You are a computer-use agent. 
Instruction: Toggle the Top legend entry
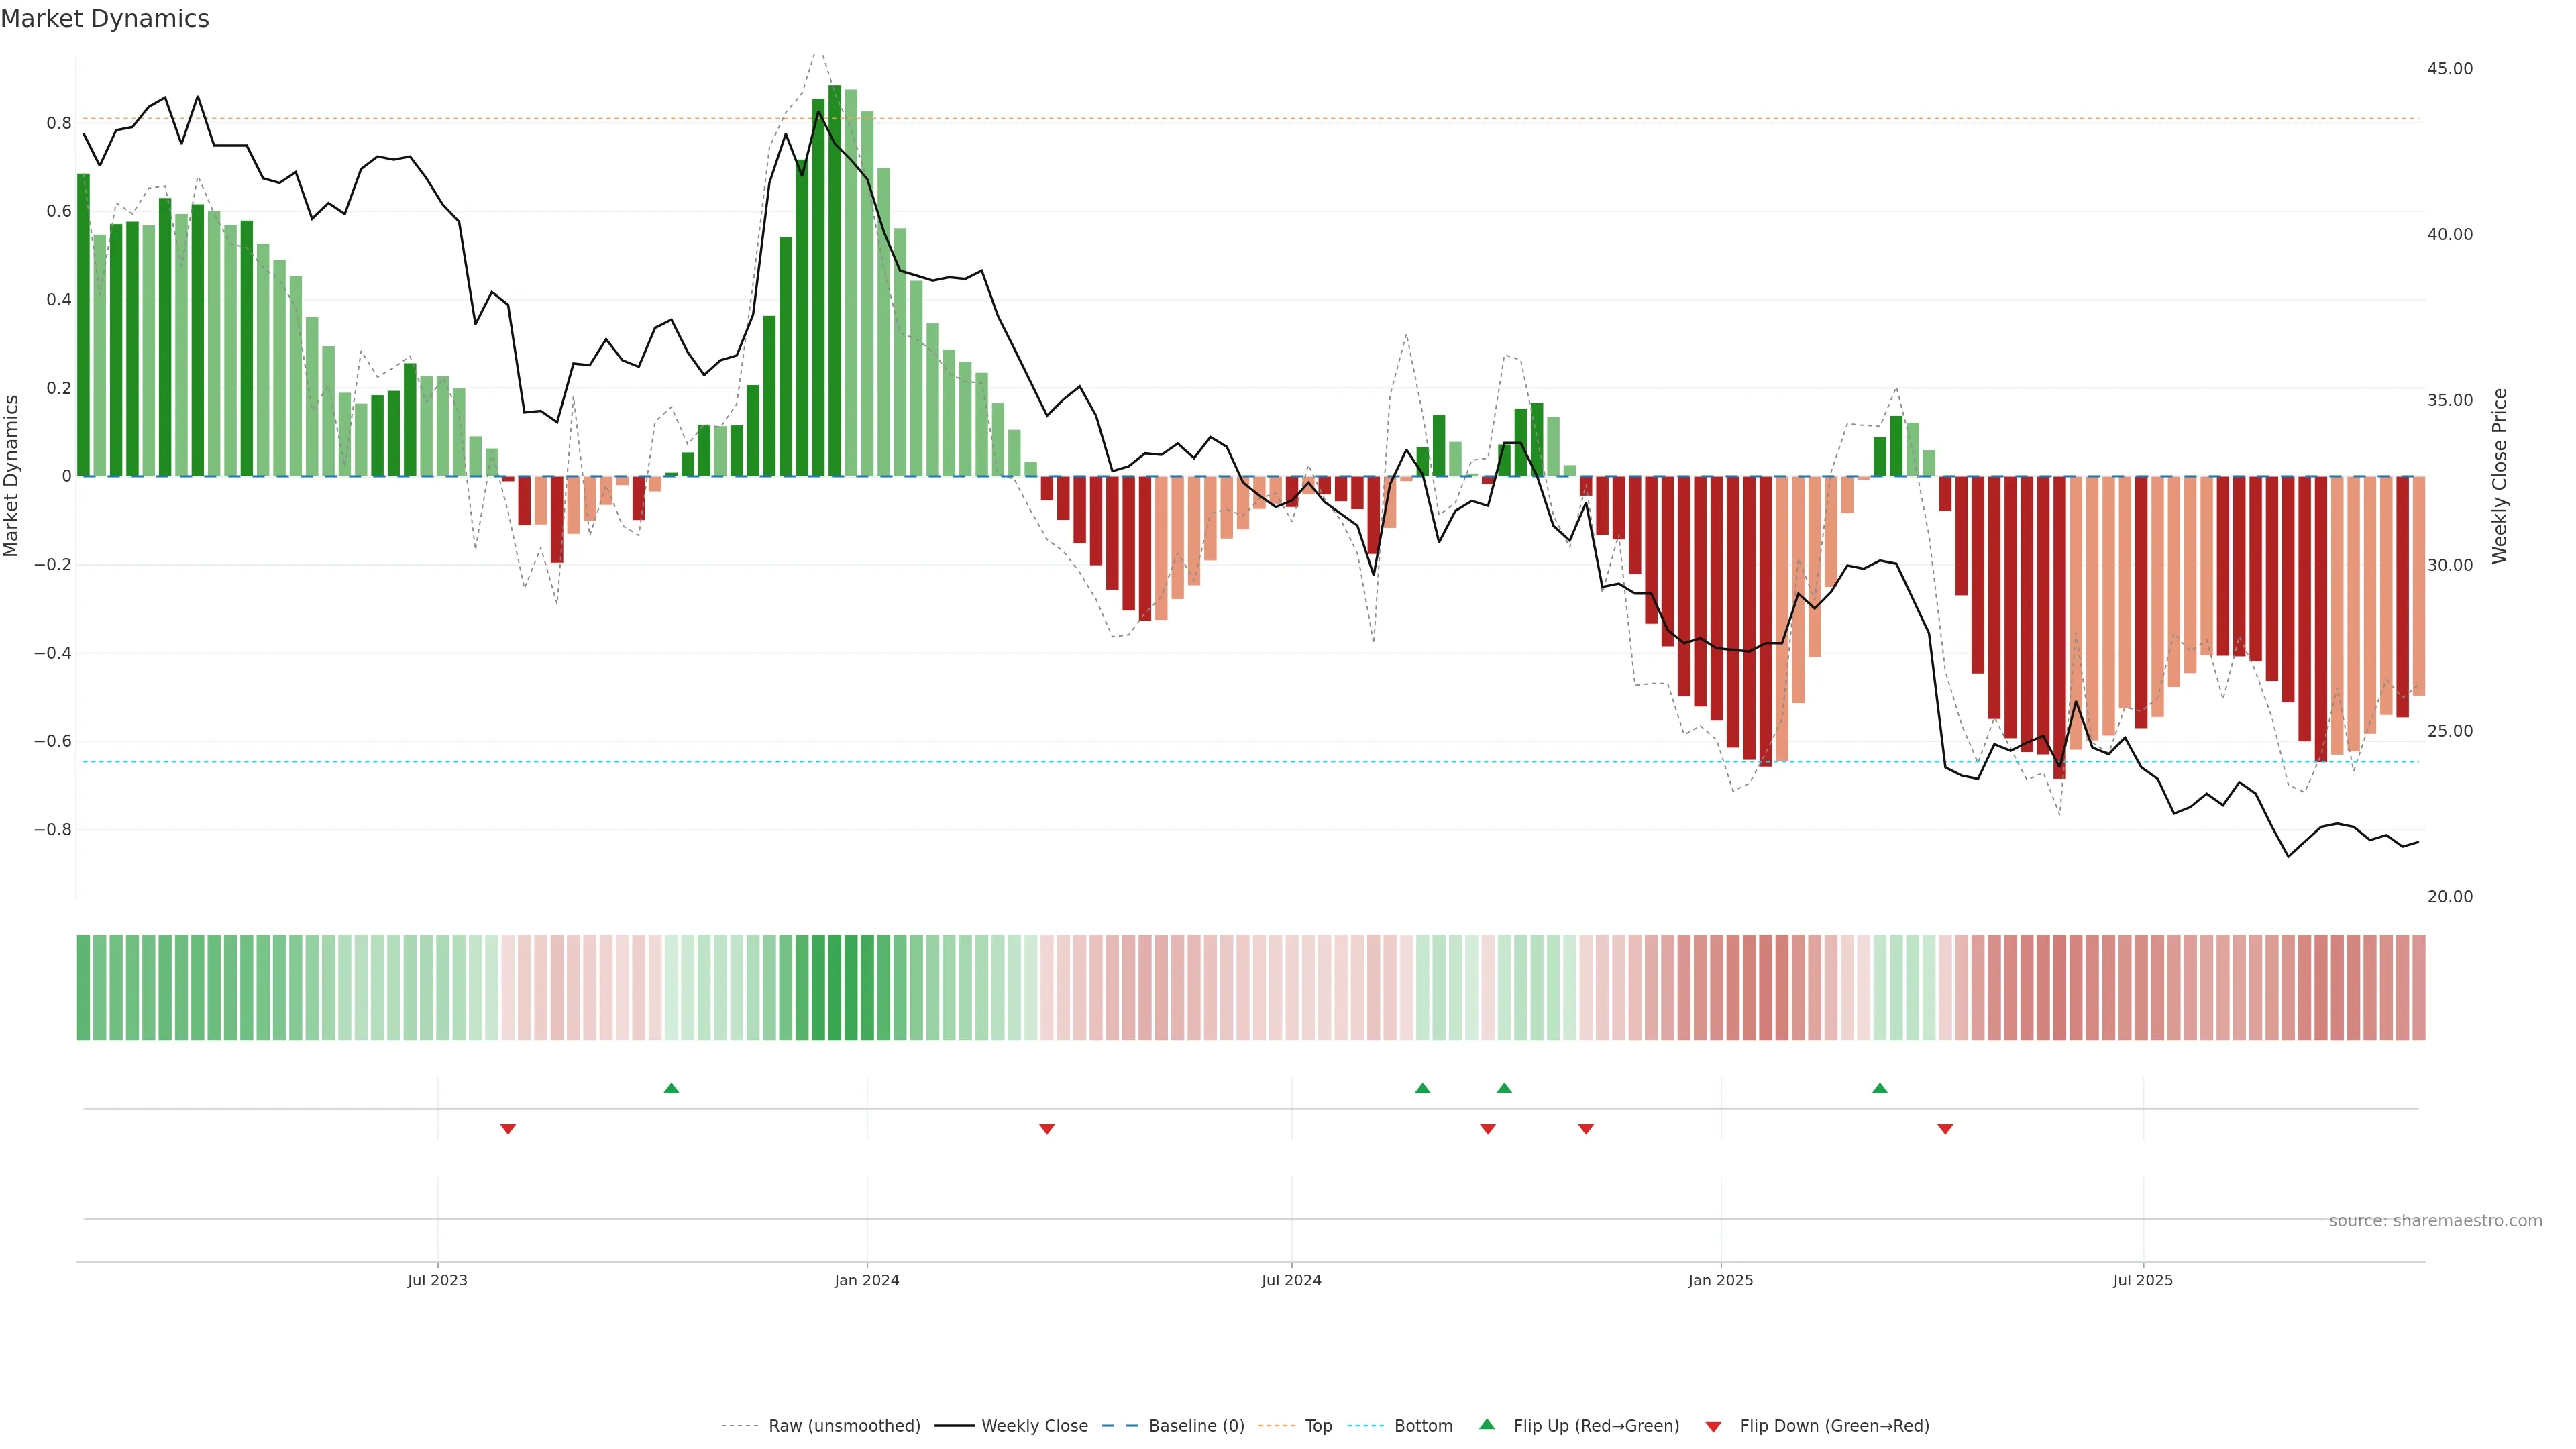(1318, 1425)
